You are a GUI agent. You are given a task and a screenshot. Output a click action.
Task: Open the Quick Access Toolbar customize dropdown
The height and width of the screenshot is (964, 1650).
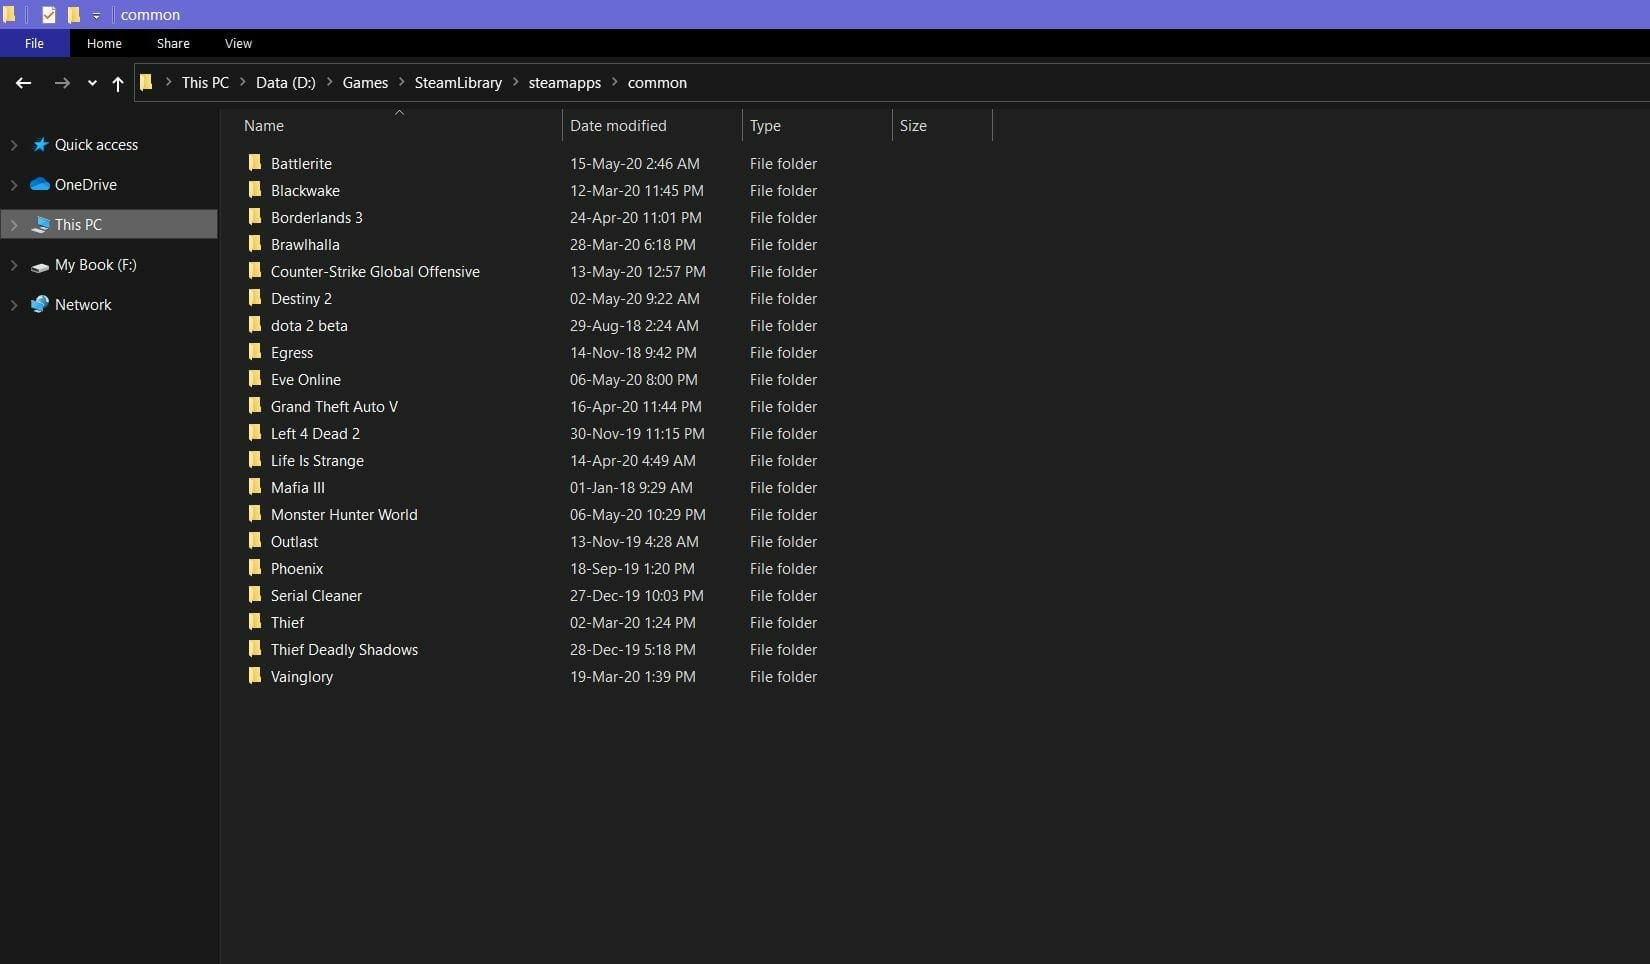pyautogui.click(x=96, y=16)
